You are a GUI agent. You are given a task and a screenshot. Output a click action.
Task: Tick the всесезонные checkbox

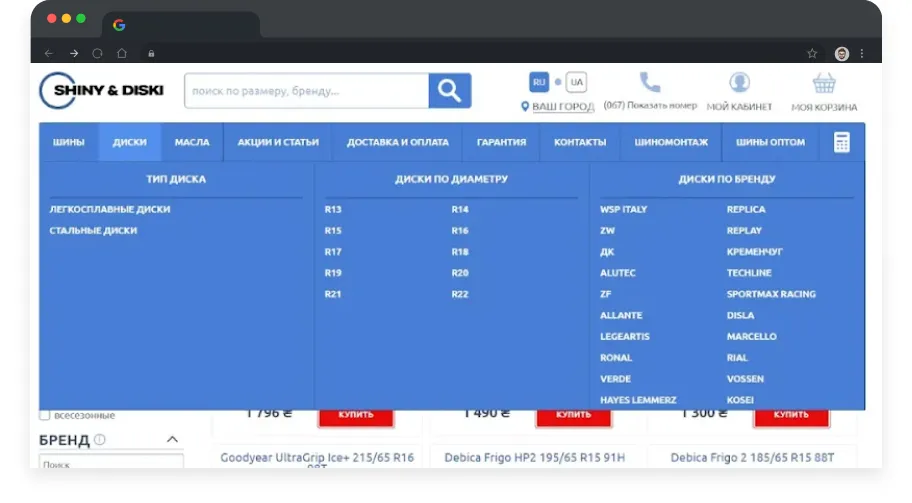coord(45,415)
